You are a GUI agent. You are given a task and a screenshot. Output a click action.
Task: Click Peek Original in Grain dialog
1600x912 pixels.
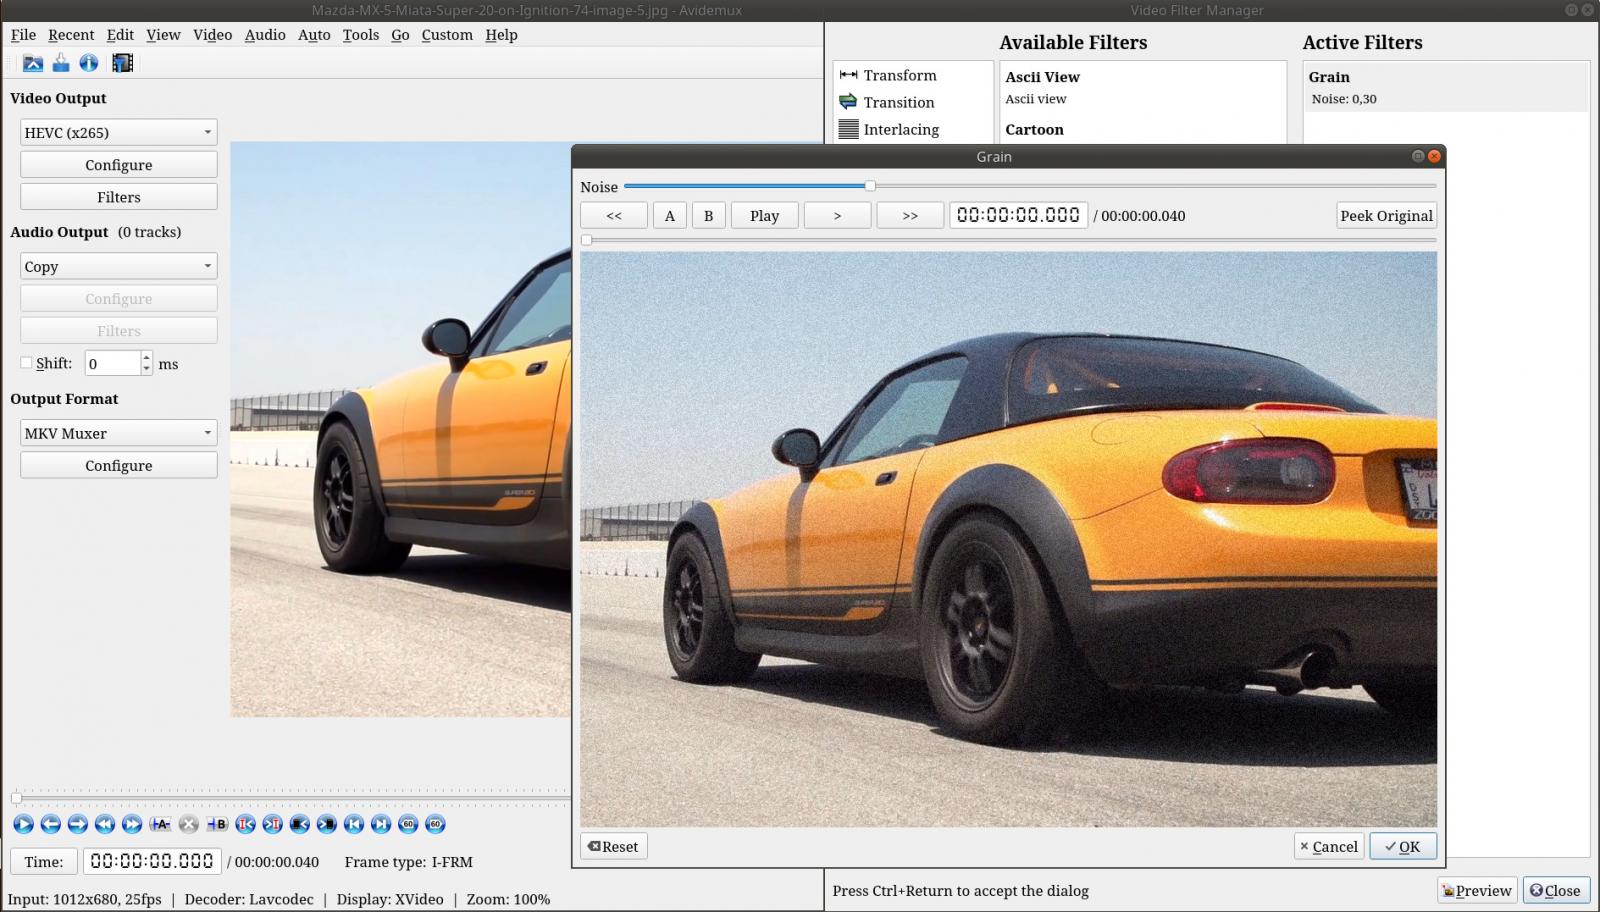click(1386, 216)
